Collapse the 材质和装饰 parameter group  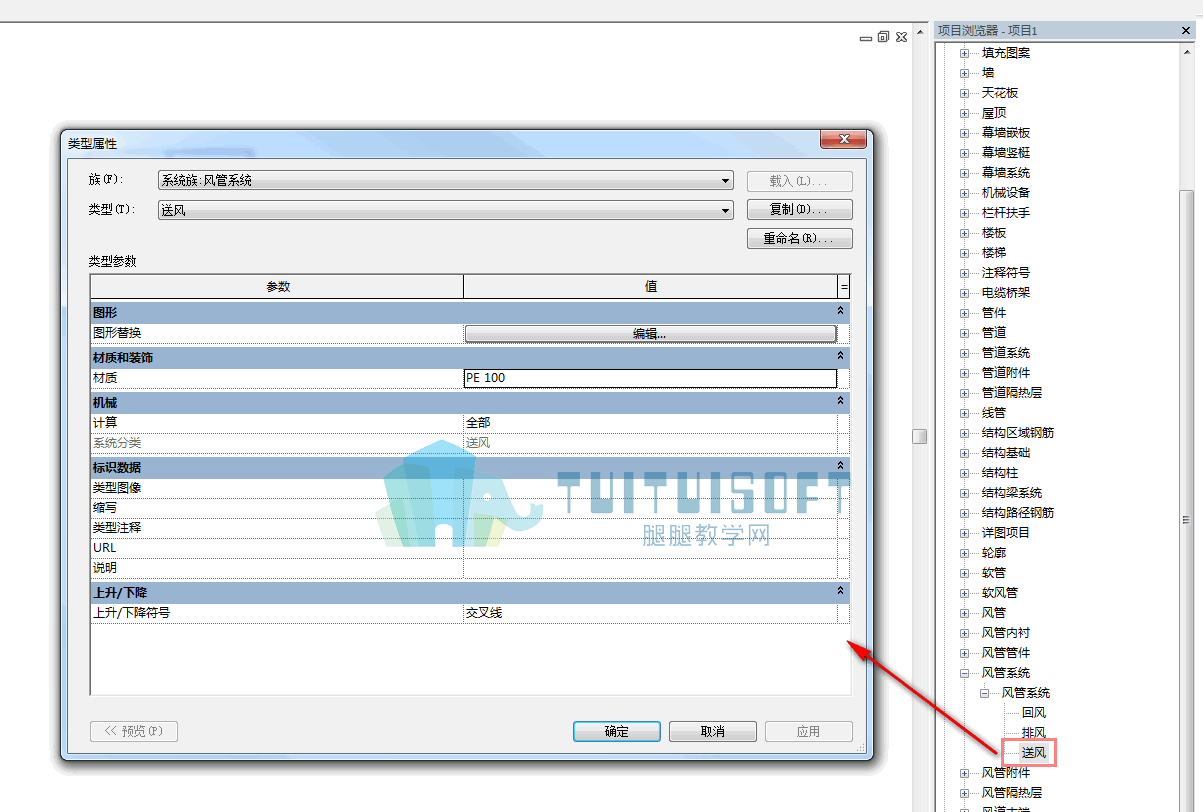tap(841, 357)
